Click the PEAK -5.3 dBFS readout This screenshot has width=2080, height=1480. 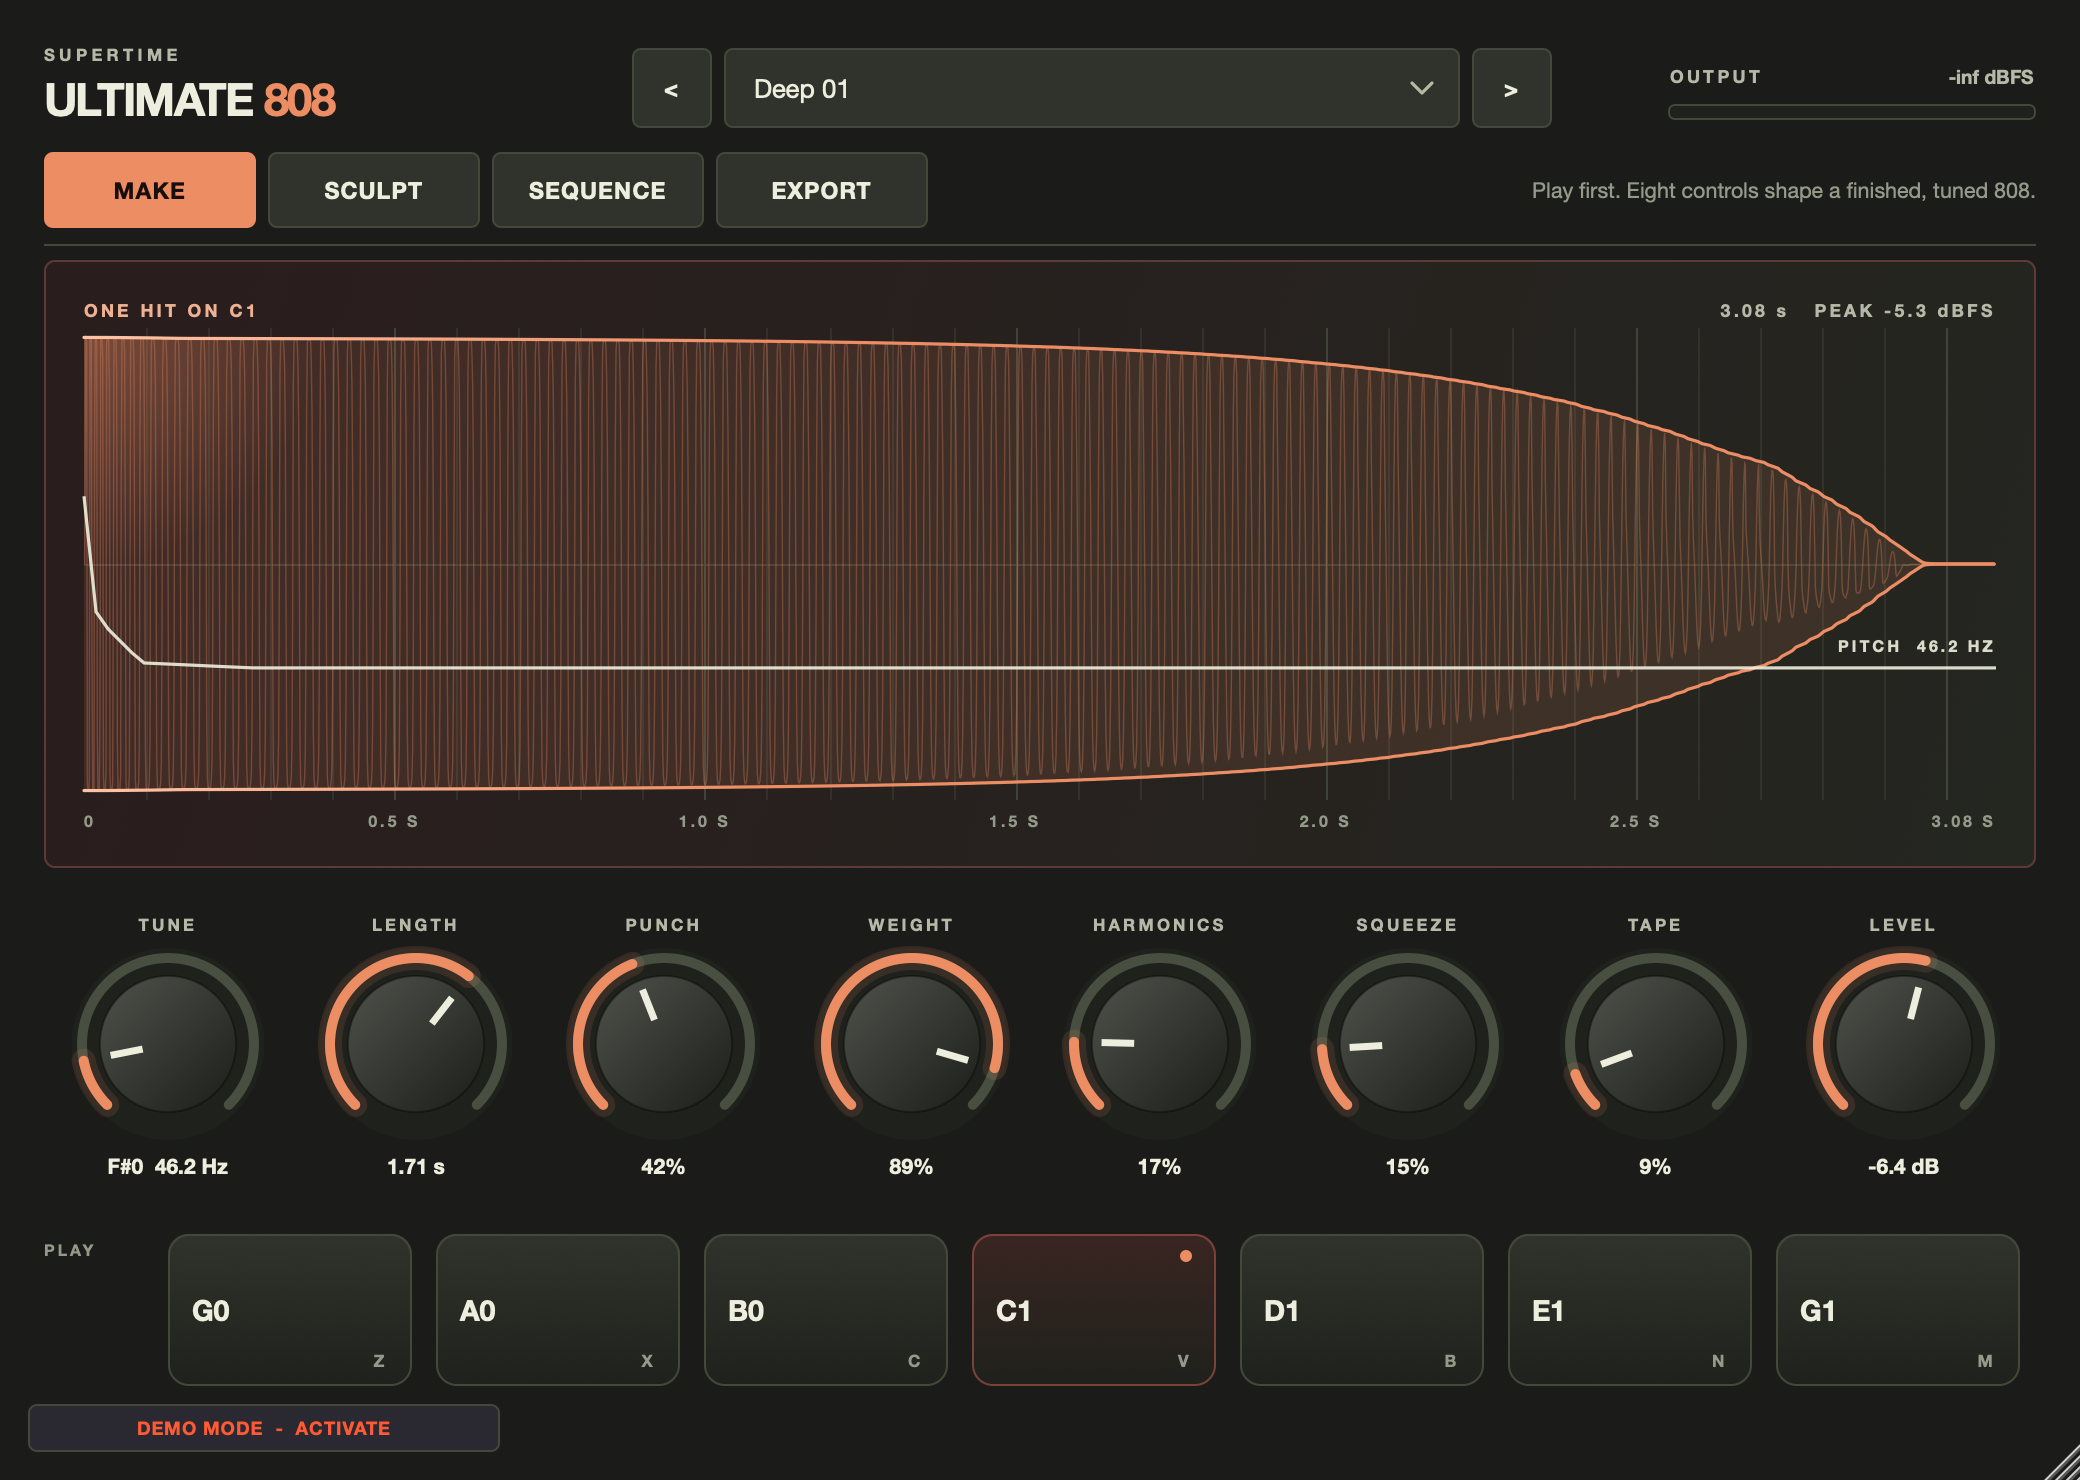(1904, 311)
